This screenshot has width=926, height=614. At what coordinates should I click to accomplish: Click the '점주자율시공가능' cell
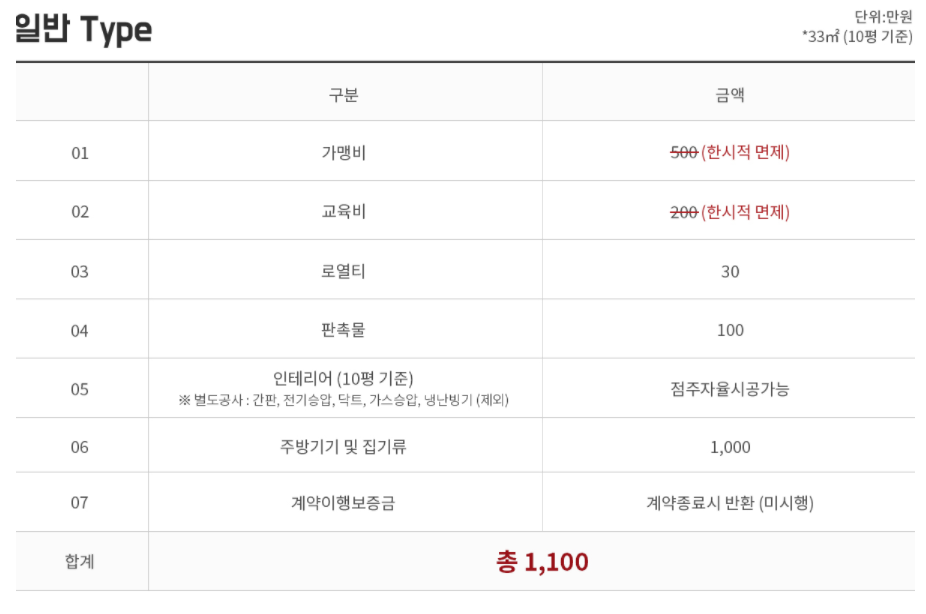coord(730,388)
